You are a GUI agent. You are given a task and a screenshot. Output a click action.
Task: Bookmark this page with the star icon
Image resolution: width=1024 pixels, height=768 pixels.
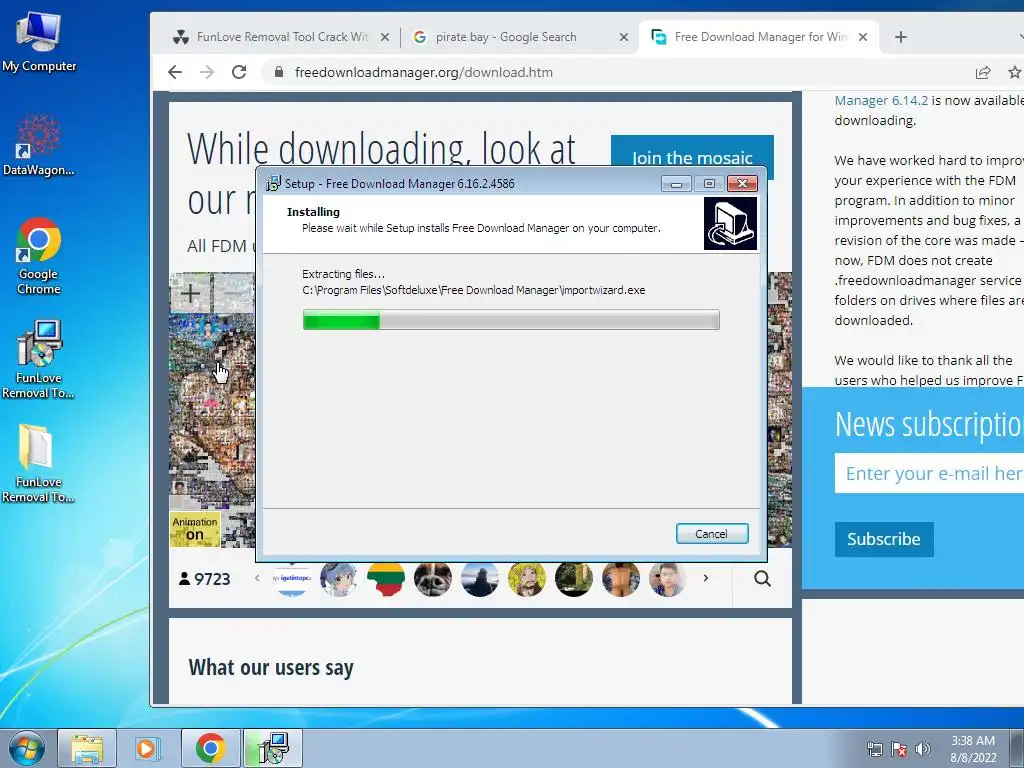1014,72
